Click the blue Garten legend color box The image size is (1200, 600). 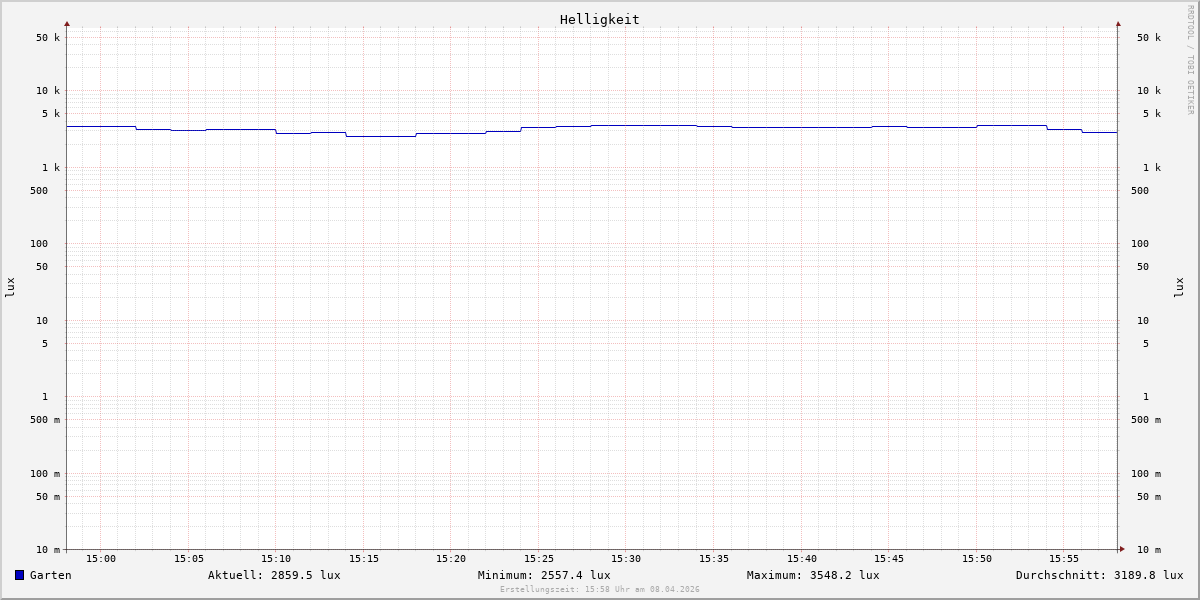point(19,575)
